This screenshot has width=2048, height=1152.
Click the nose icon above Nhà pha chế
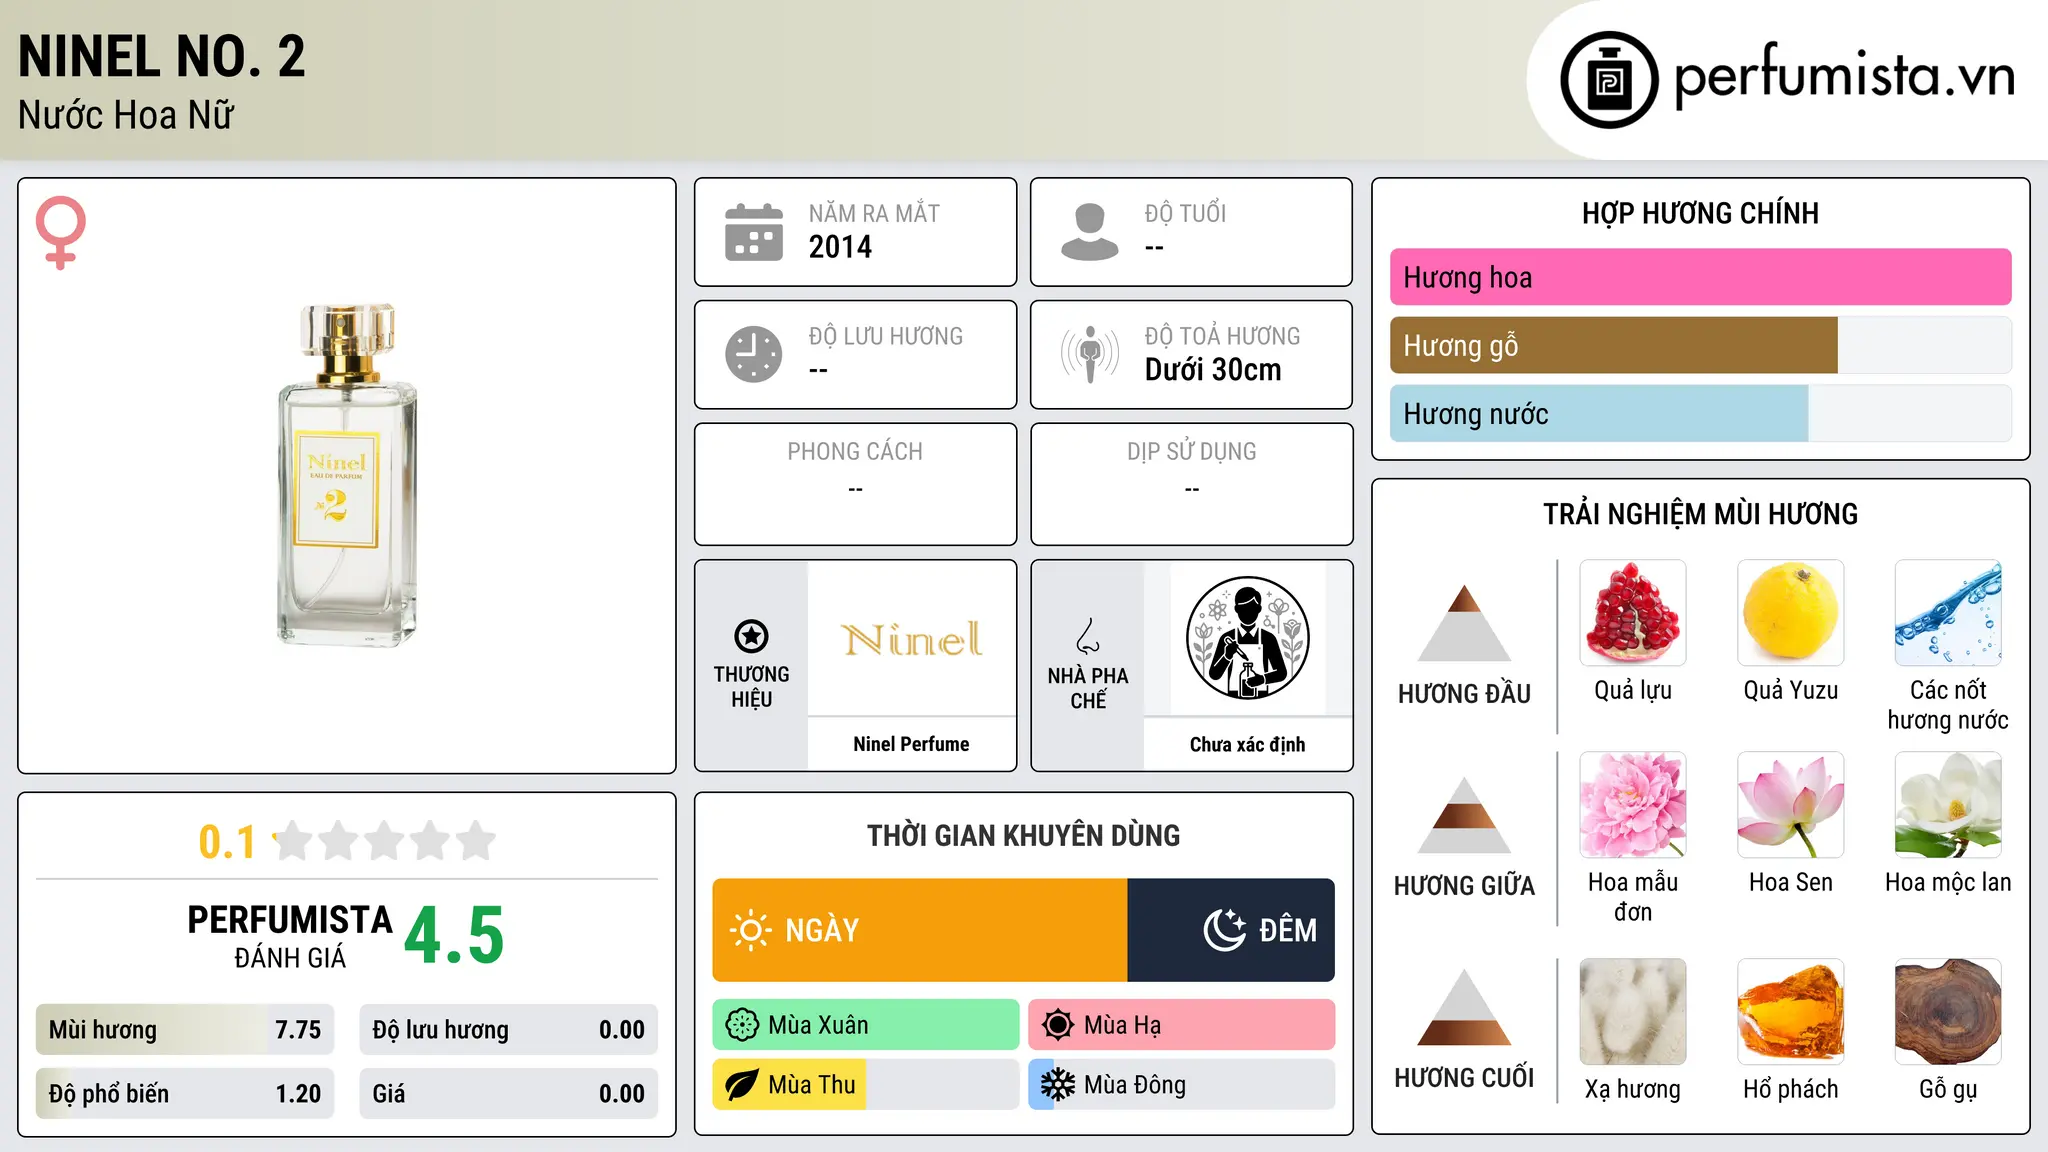pos(1088,636)
